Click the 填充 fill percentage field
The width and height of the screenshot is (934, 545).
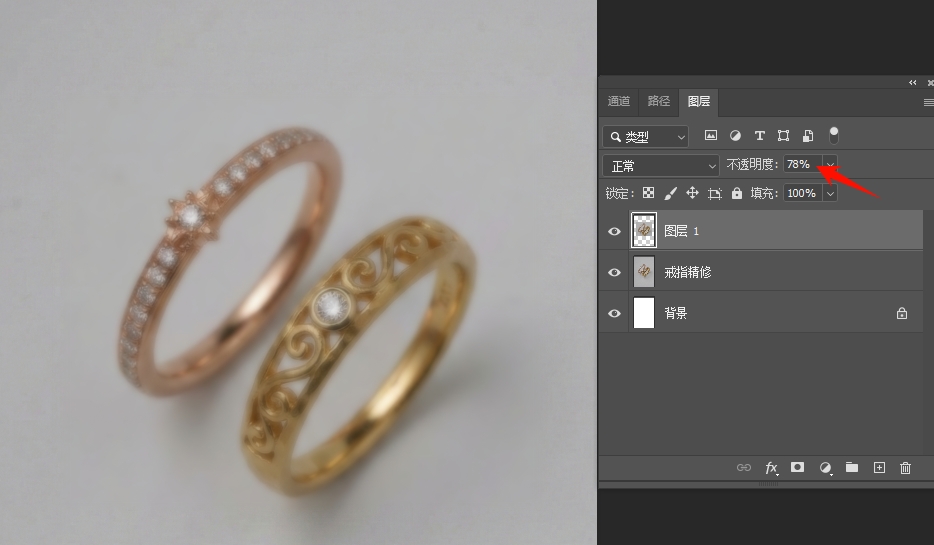(x=800, y=193)
